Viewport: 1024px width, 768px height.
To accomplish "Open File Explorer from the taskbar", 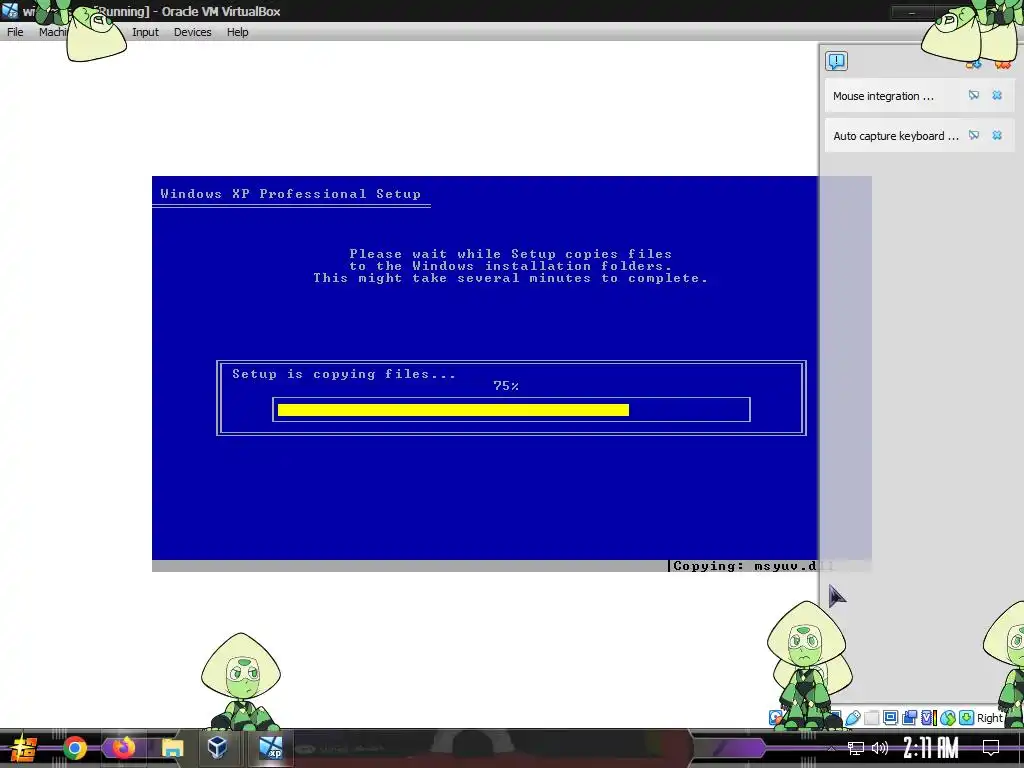I will 172,748.
